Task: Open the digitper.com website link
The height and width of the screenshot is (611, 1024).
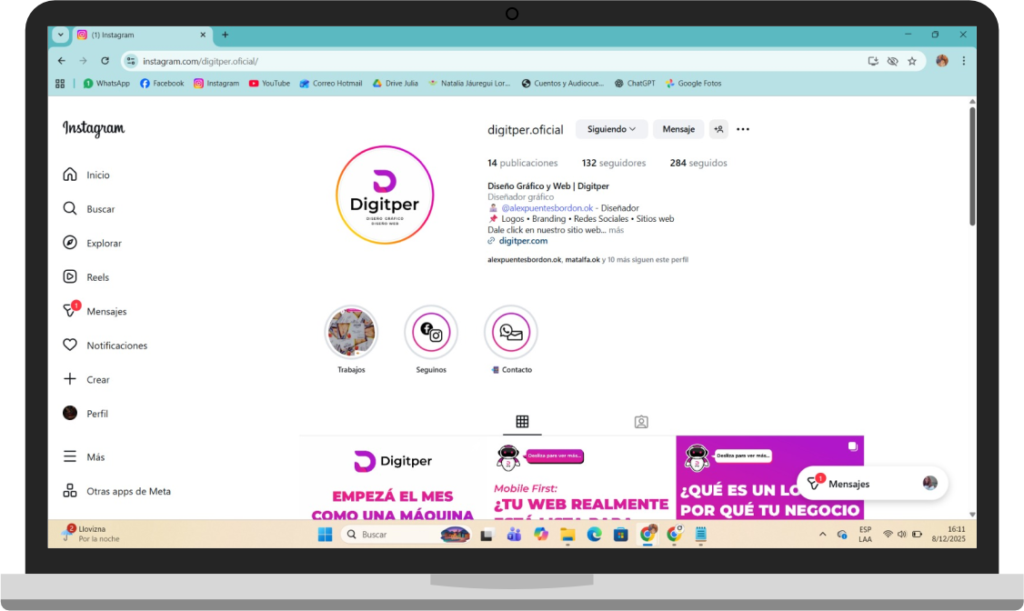Action: 523,241
